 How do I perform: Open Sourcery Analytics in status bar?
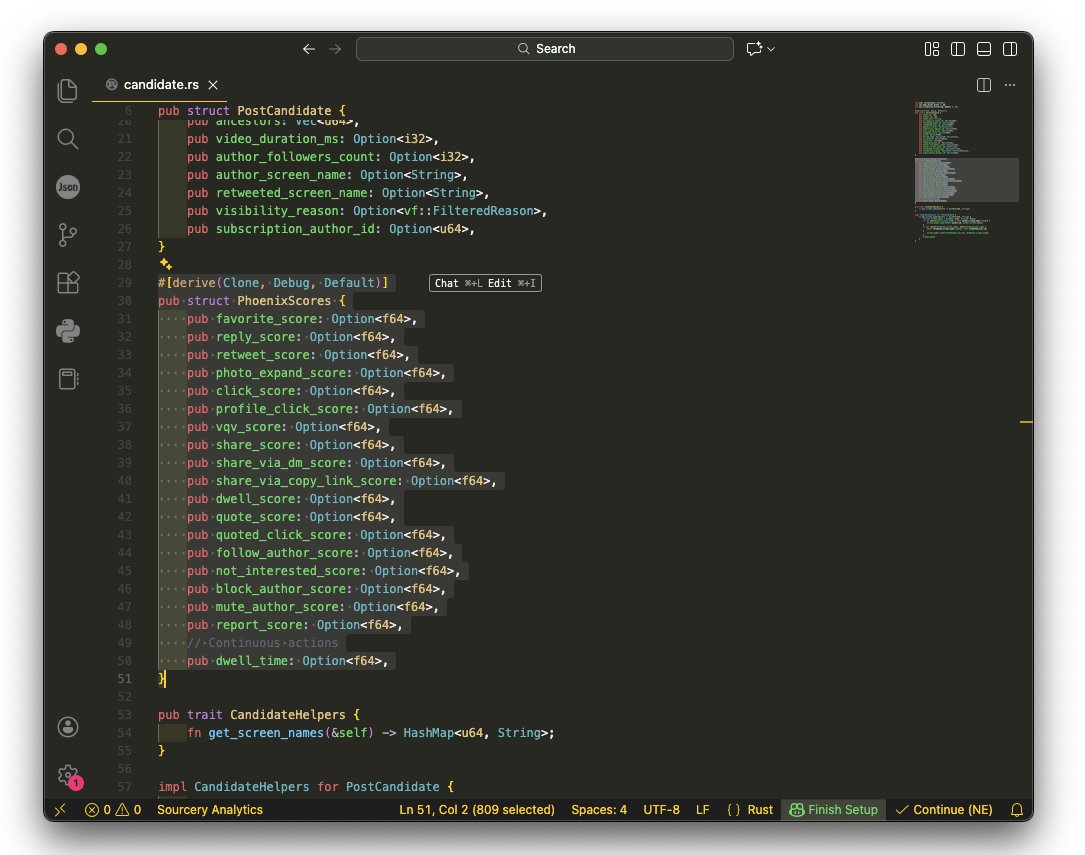pyautogui.click(x=210, y=810)
